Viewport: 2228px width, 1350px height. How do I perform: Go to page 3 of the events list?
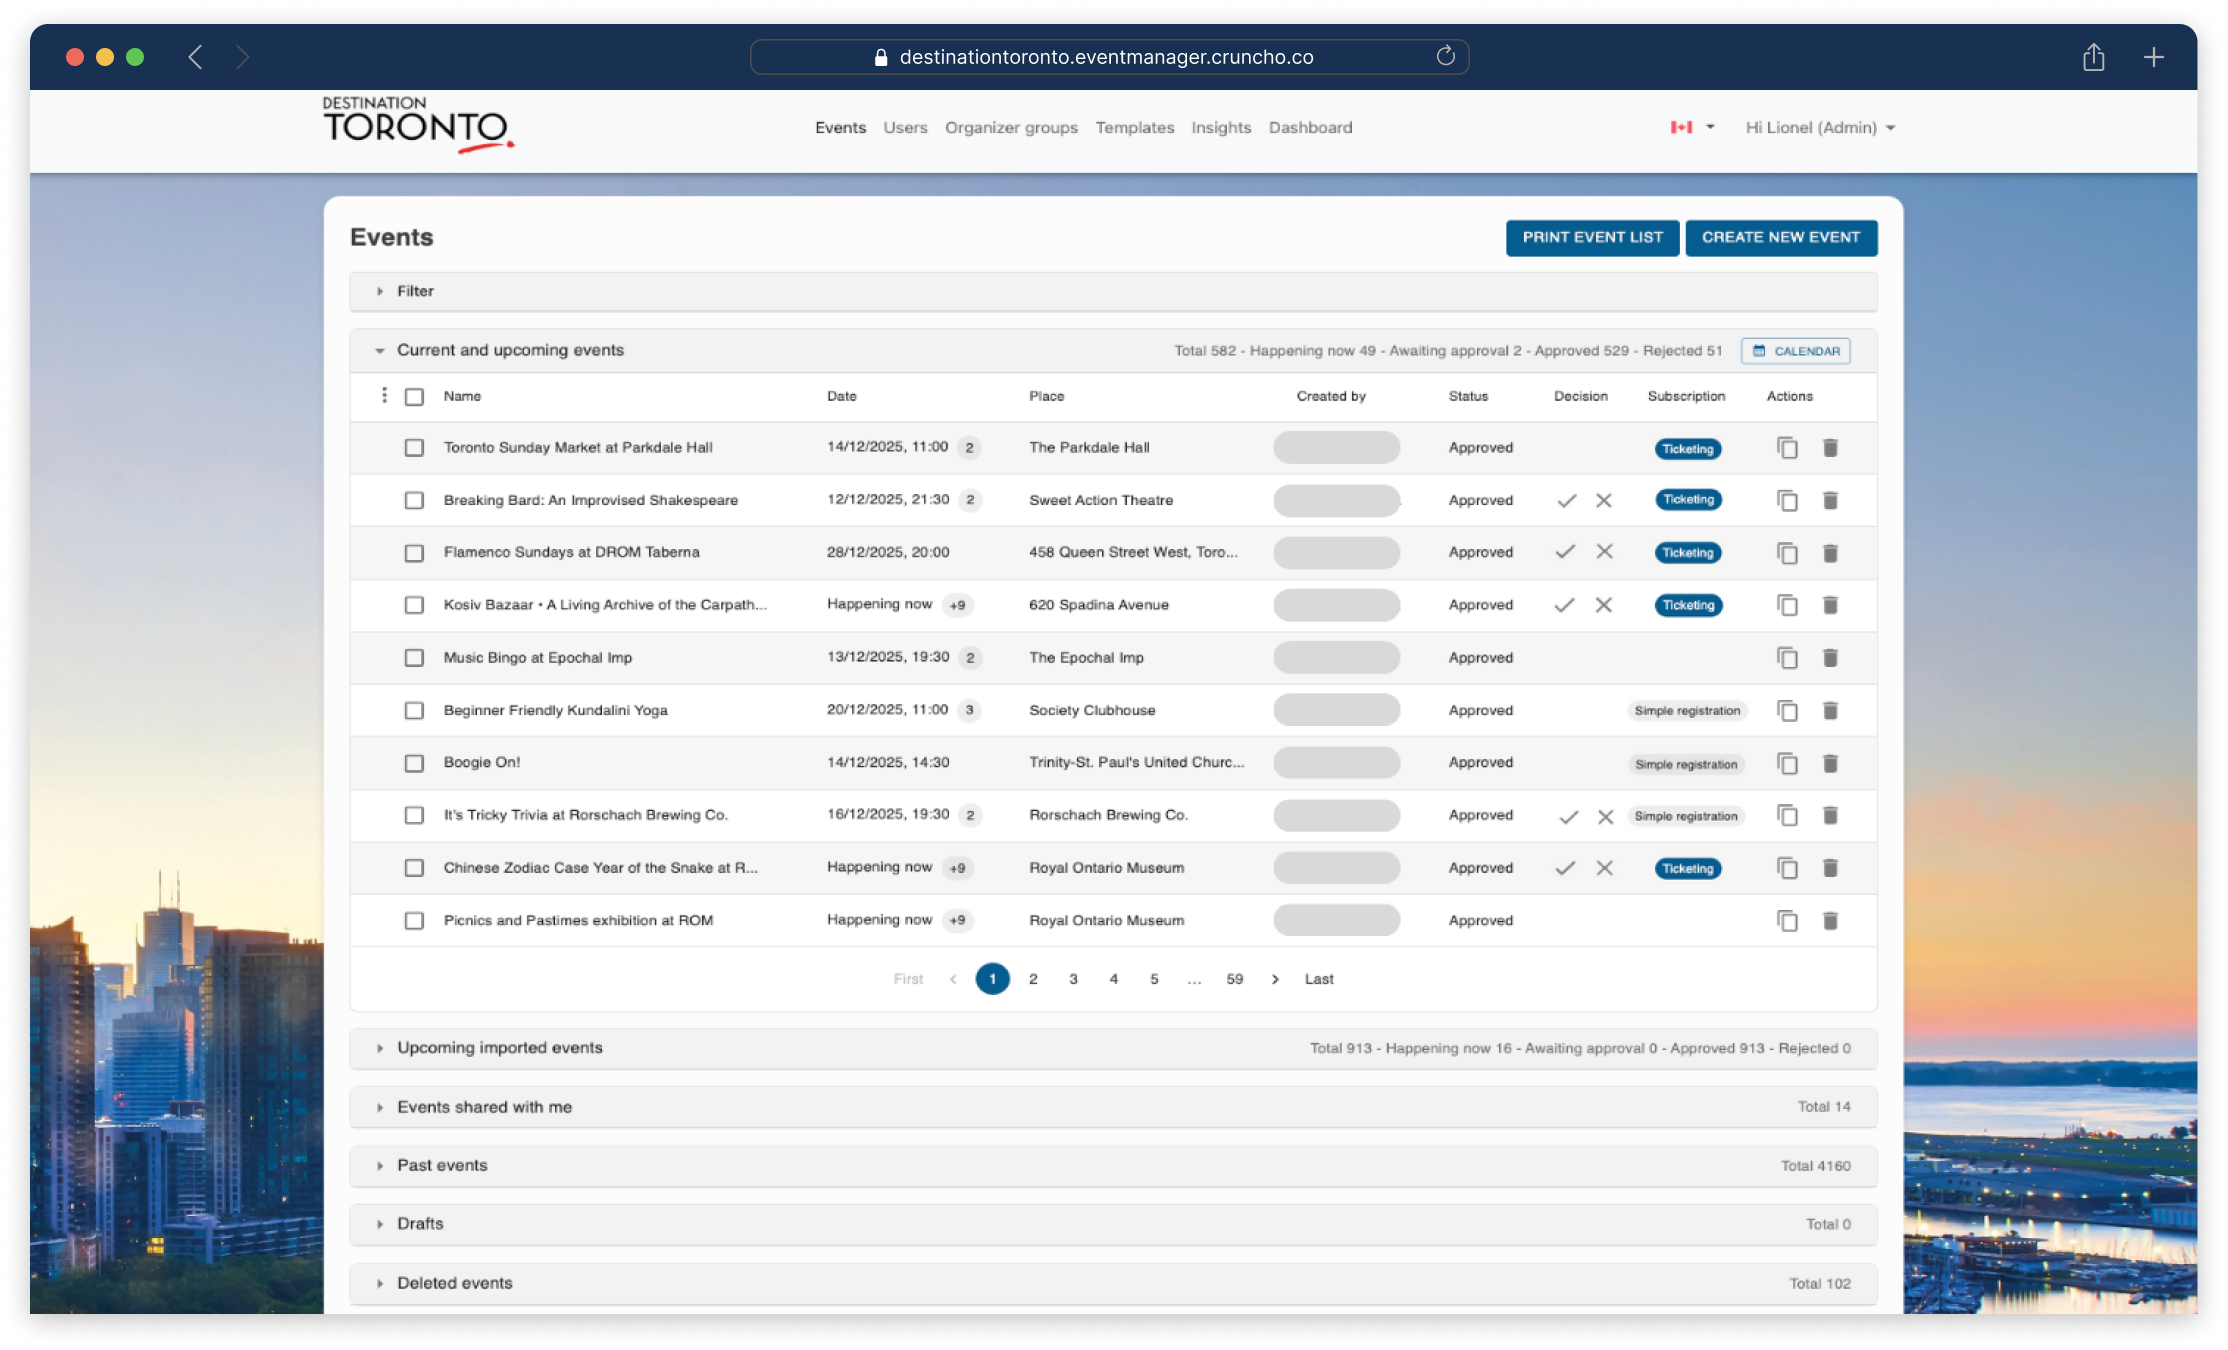coord(1073,979)
